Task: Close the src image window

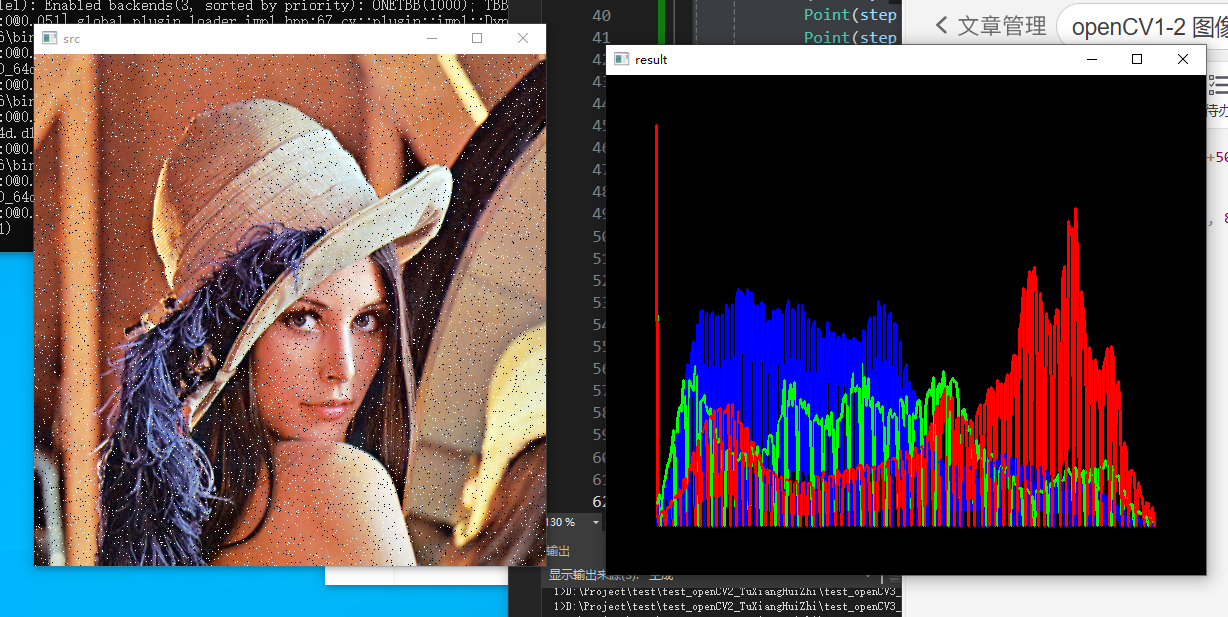Action: [x=523, y=38]
